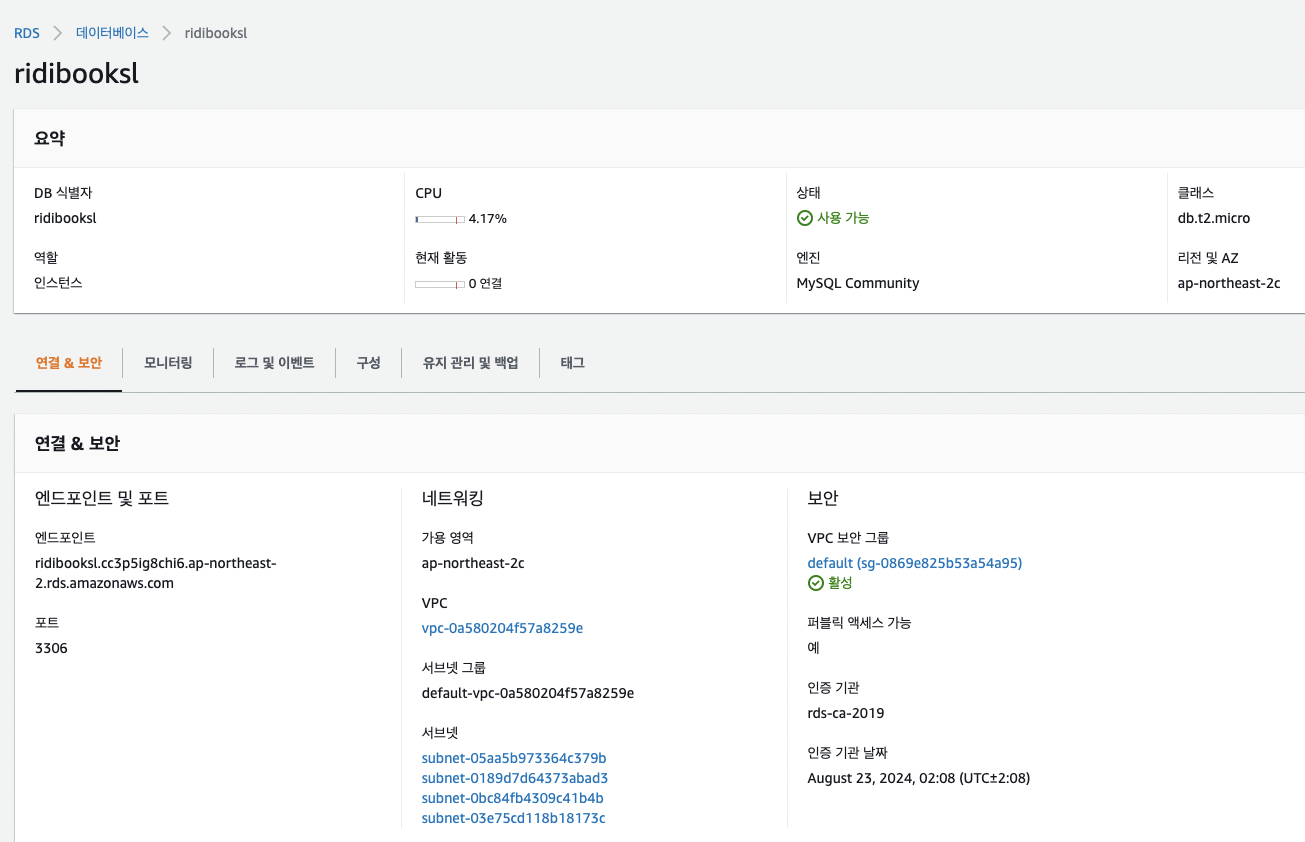This screenshot has height=842, width=1305.
Task: Click the CPU usage bar showing 4.17%
Action: 440,219
